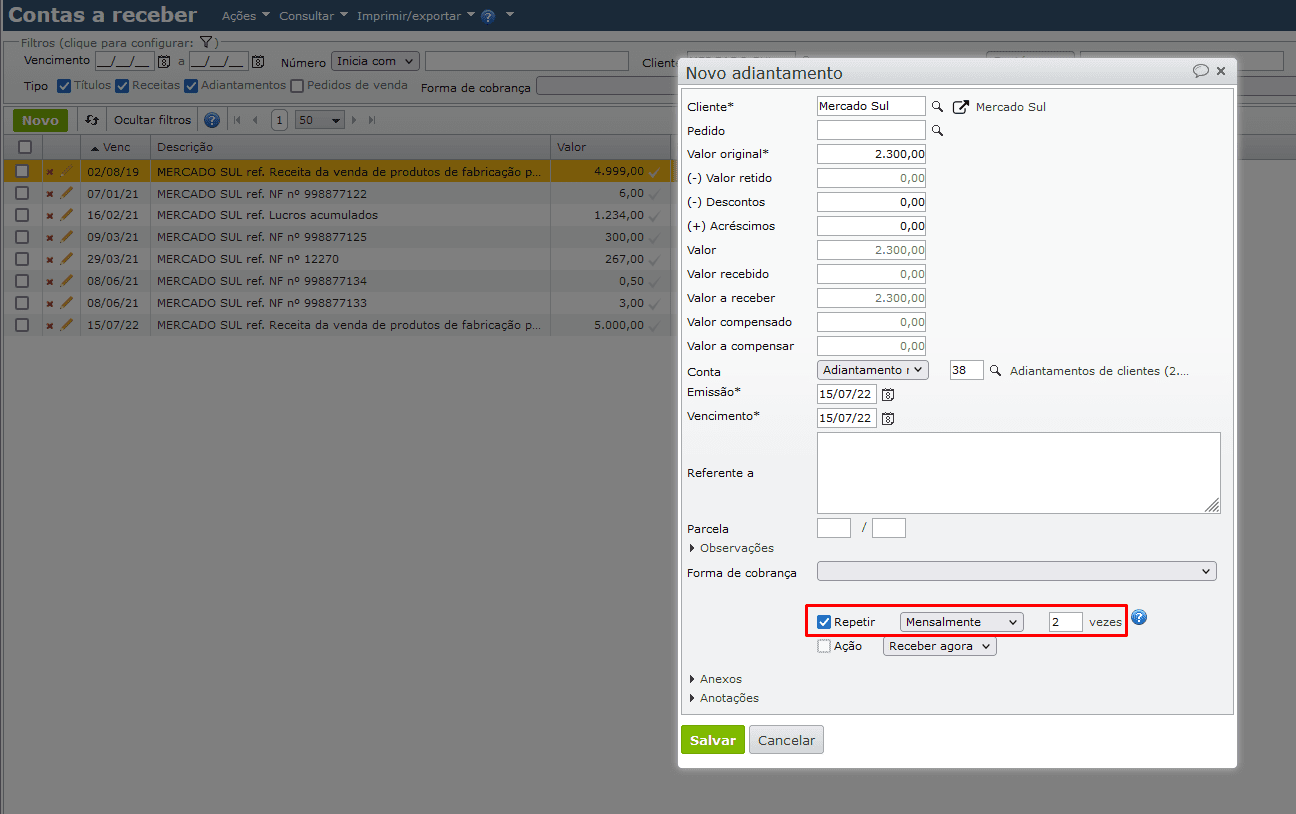Expand the Anotações section
This screenshot has height=814, width=1296.
(x=724, y=698)
